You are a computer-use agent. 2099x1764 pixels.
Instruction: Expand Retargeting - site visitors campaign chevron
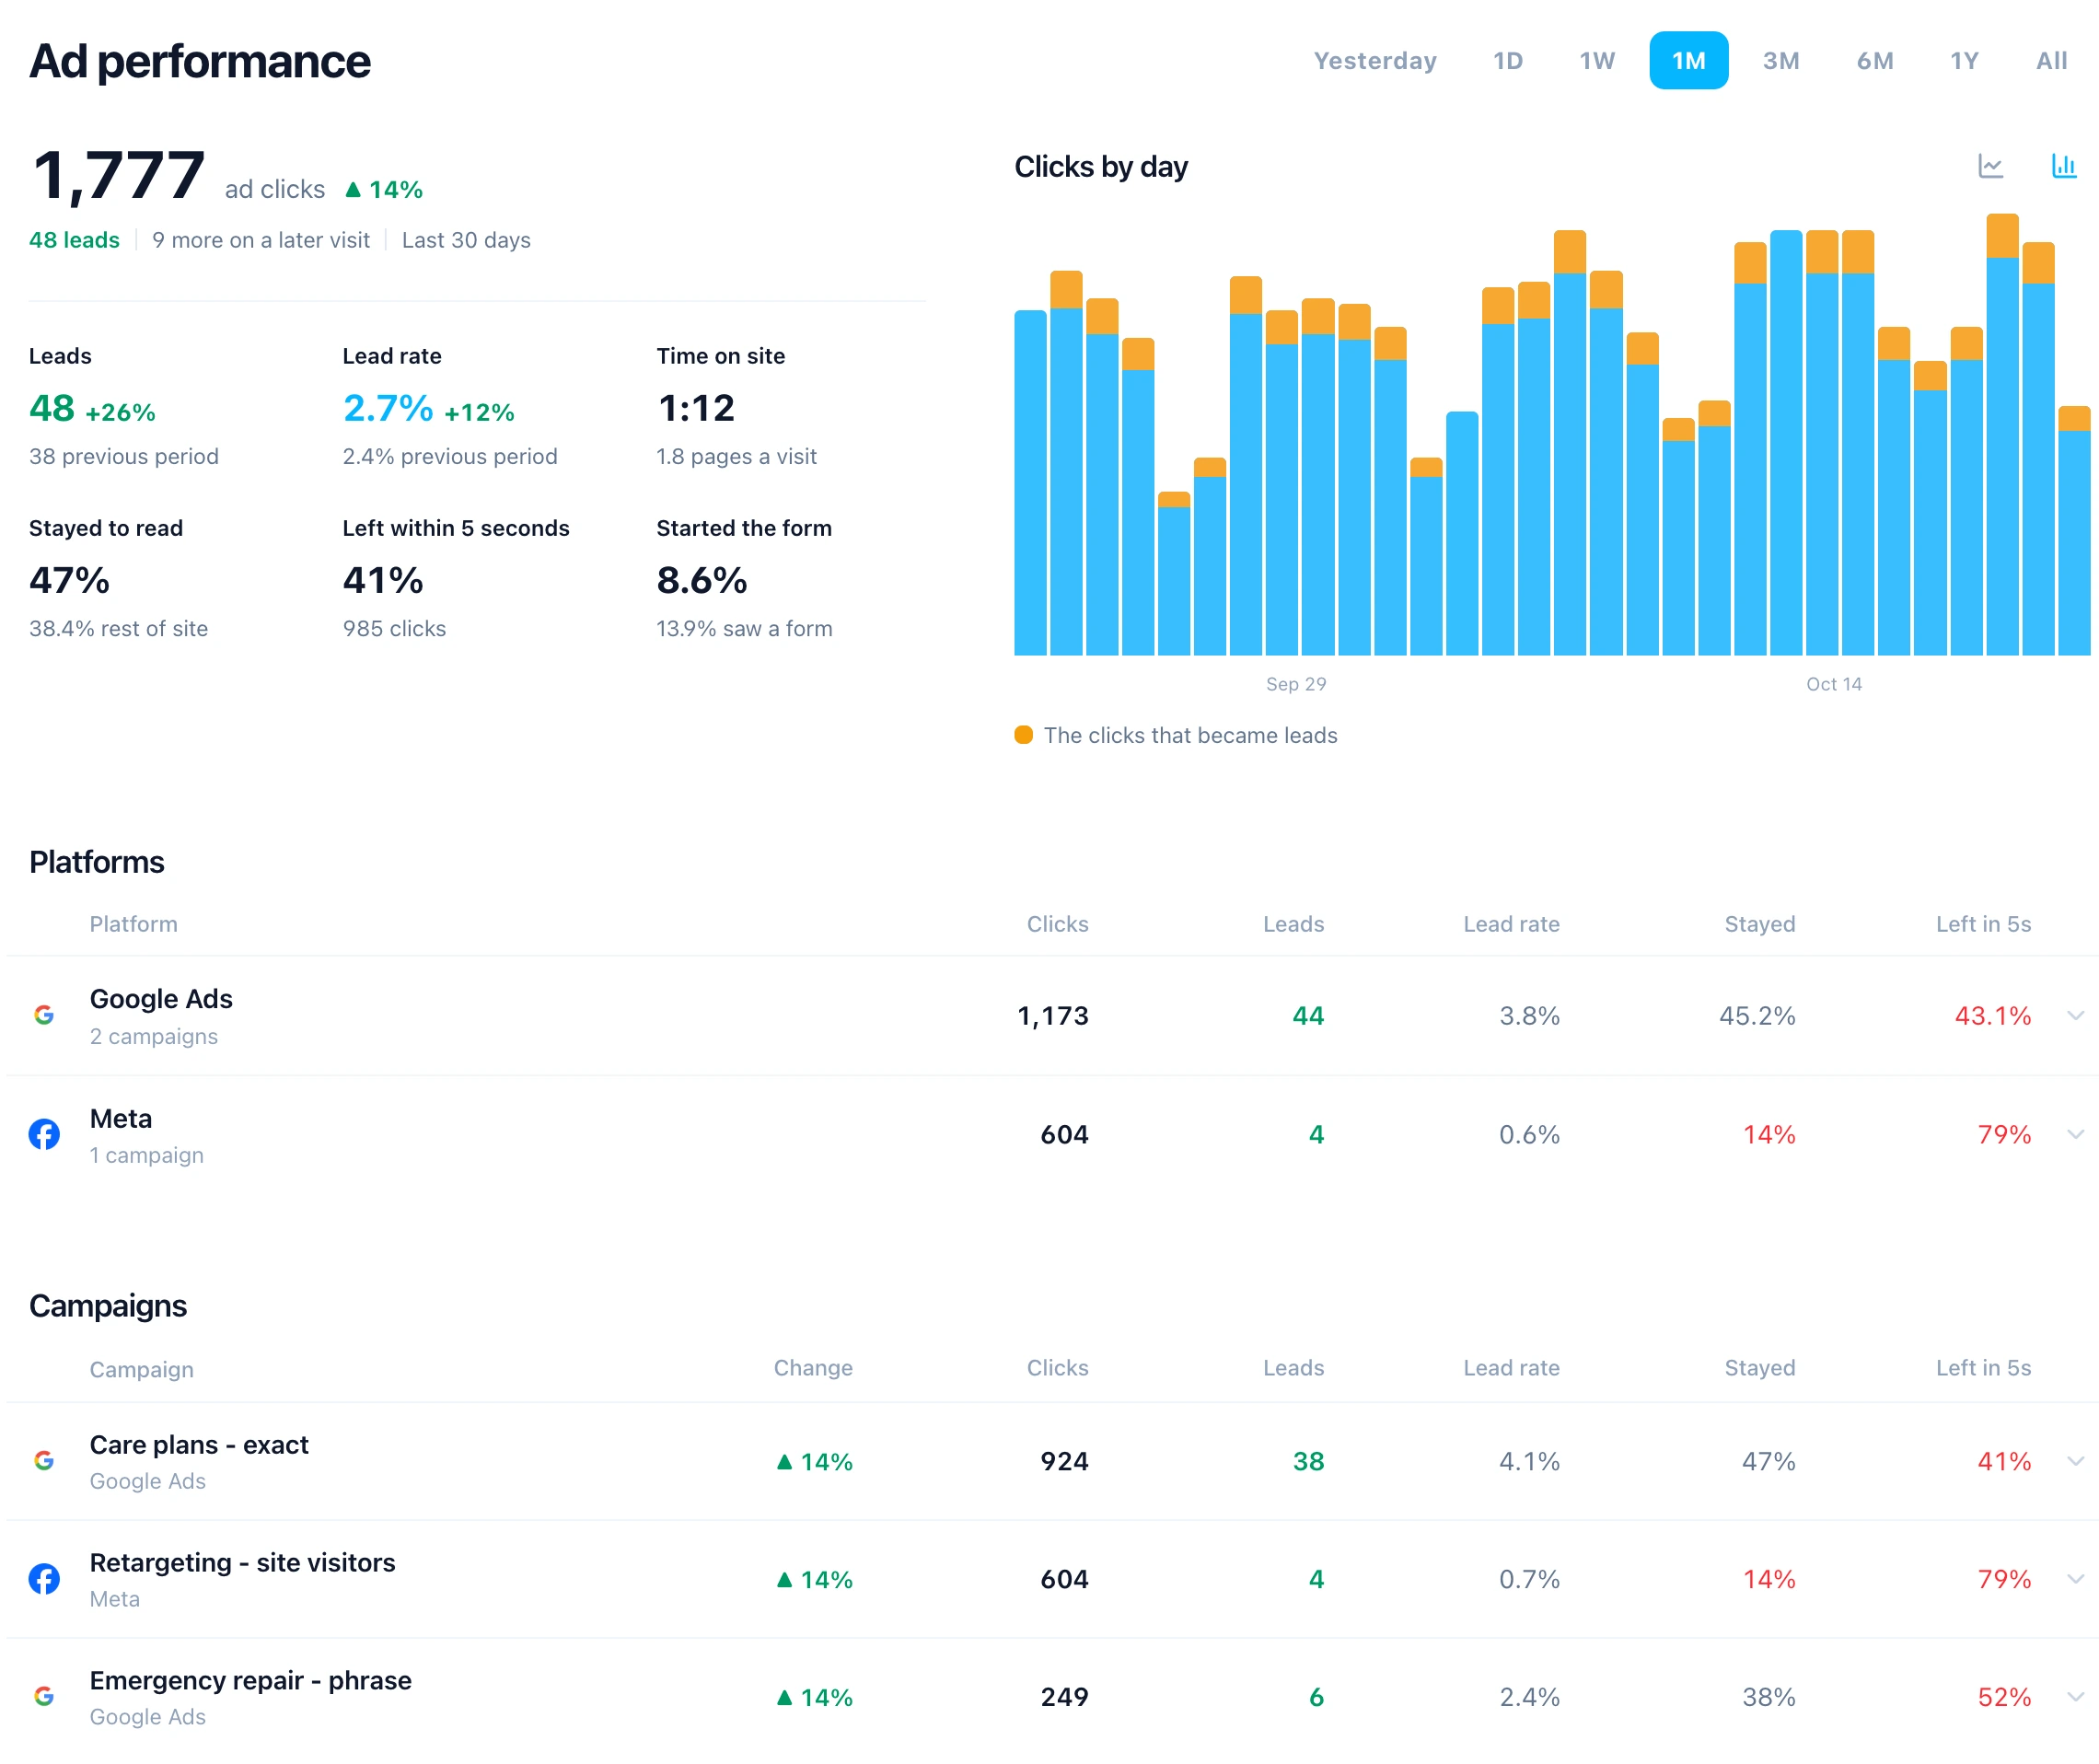pyautogui.click(x=2075, y=1580)
